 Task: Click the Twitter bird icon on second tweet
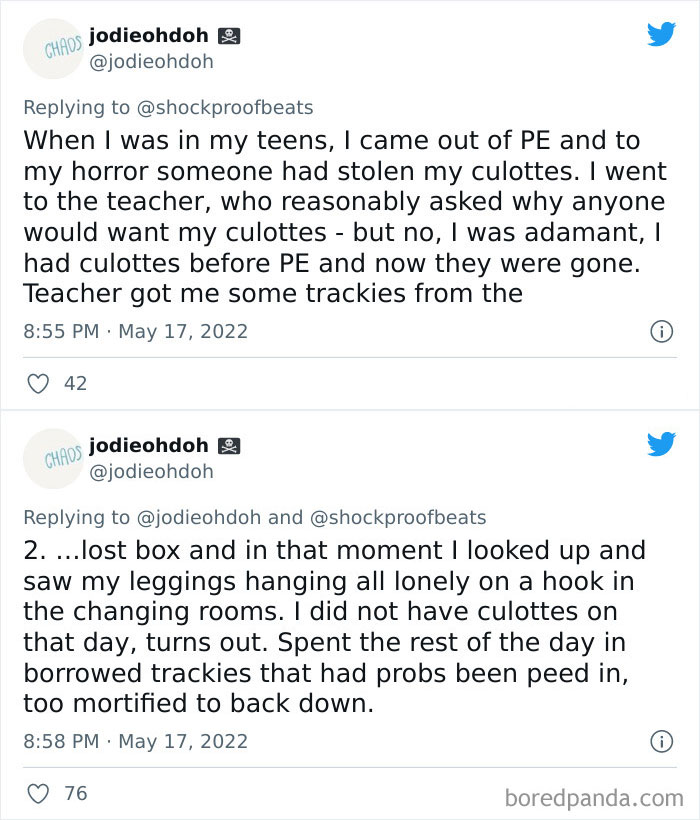click(661, 443)
